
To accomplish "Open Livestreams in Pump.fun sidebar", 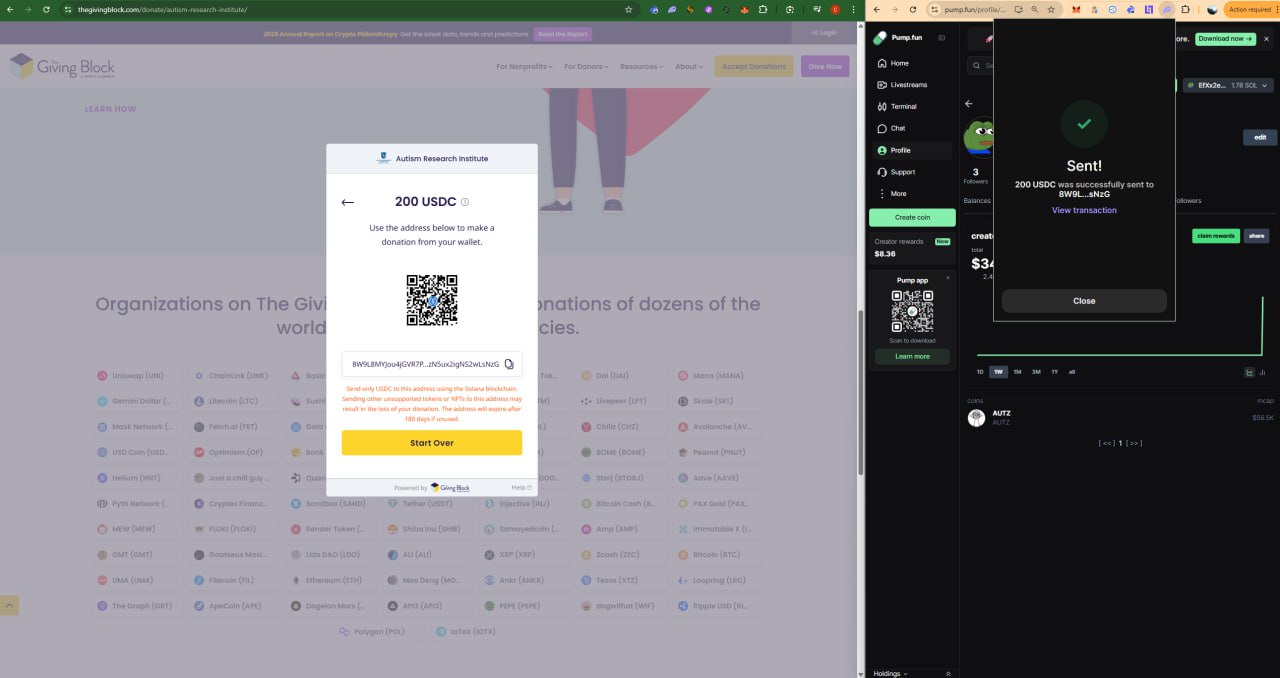I will [x=908, y=85].
